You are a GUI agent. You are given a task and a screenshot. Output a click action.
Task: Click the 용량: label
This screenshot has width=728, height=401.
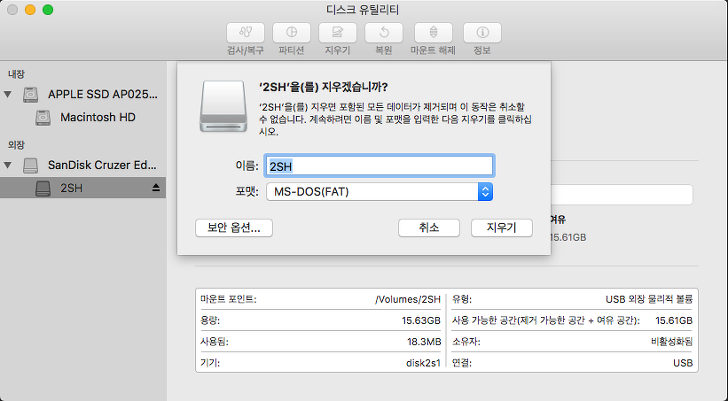click(210, 321)
